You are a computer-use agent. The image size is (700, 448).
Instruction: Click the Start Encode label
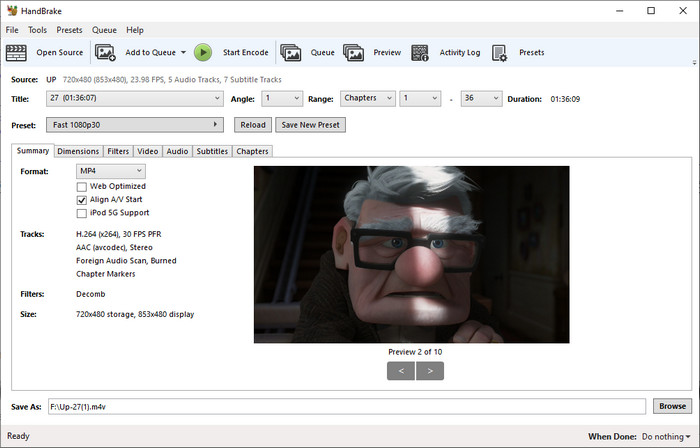pos(246,53)
